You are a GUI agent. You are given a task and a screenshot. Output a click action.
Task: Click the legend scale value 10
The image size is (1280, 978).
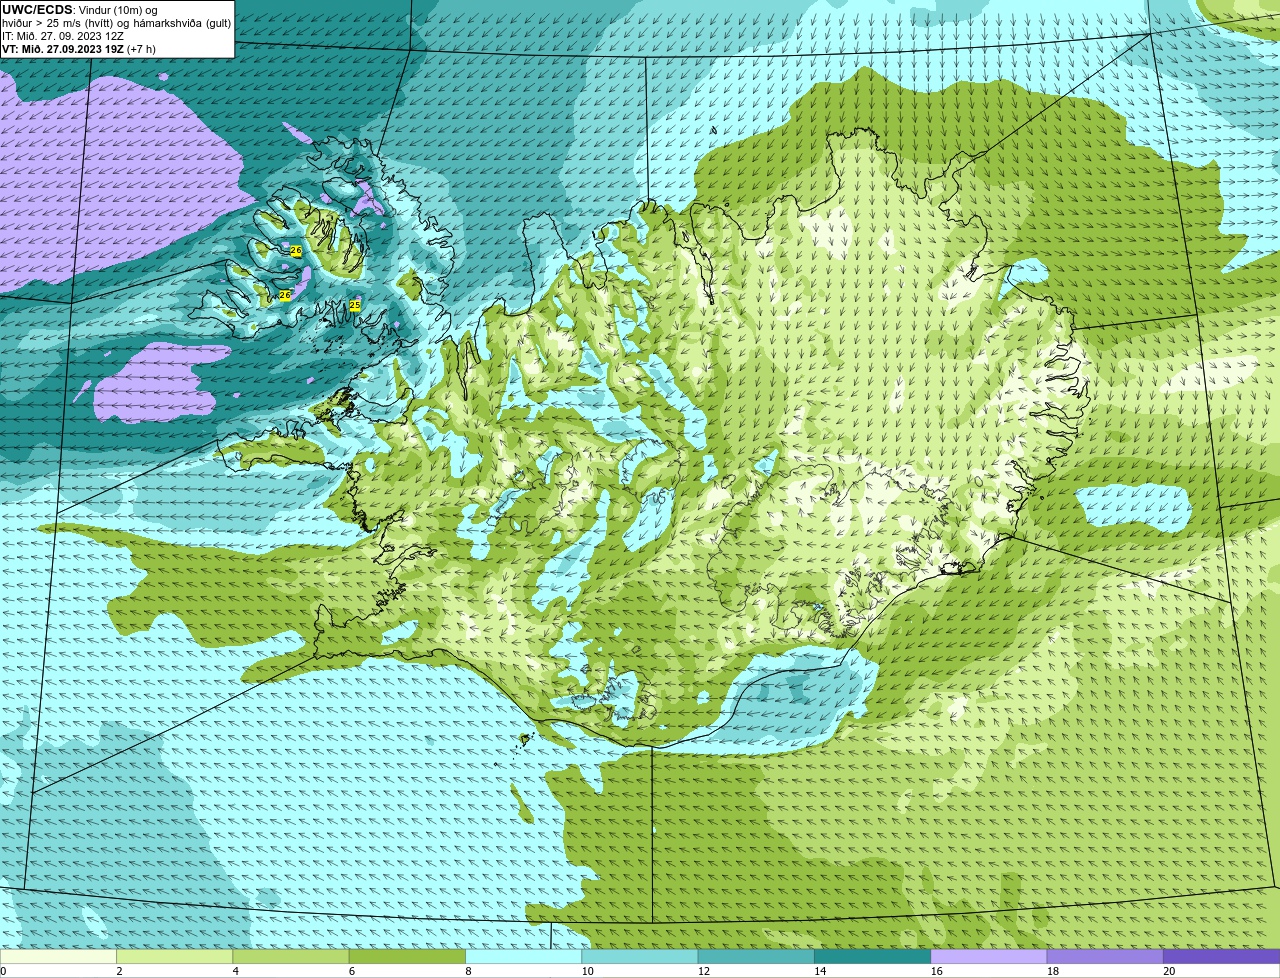pyautogui.click(x=587, y=971)
